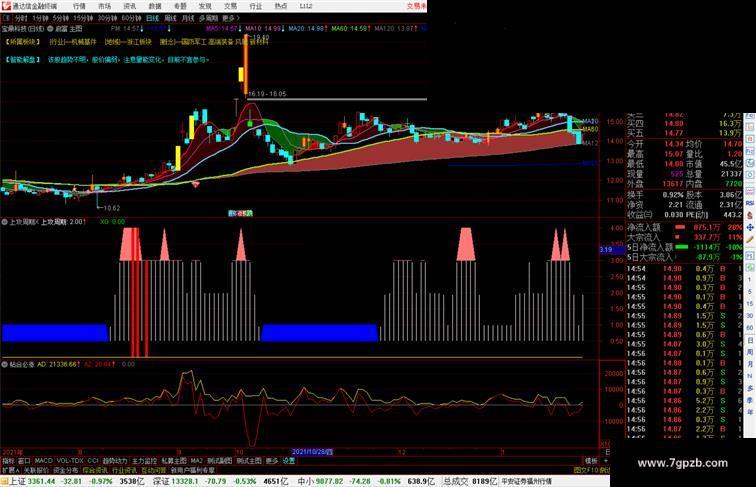
Task: Open the 资金分布 tab
Action: pos(65,470)
